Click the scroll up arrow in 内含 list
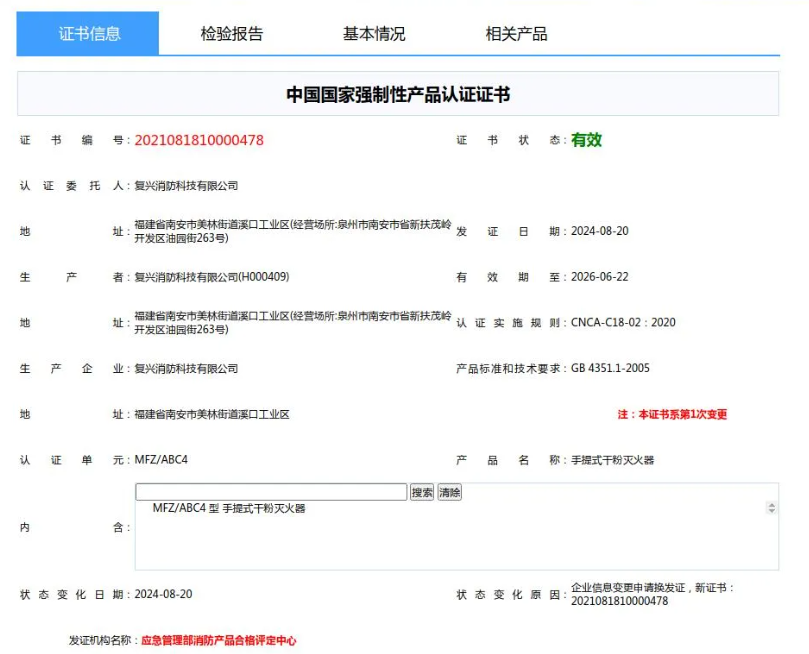 770,505
